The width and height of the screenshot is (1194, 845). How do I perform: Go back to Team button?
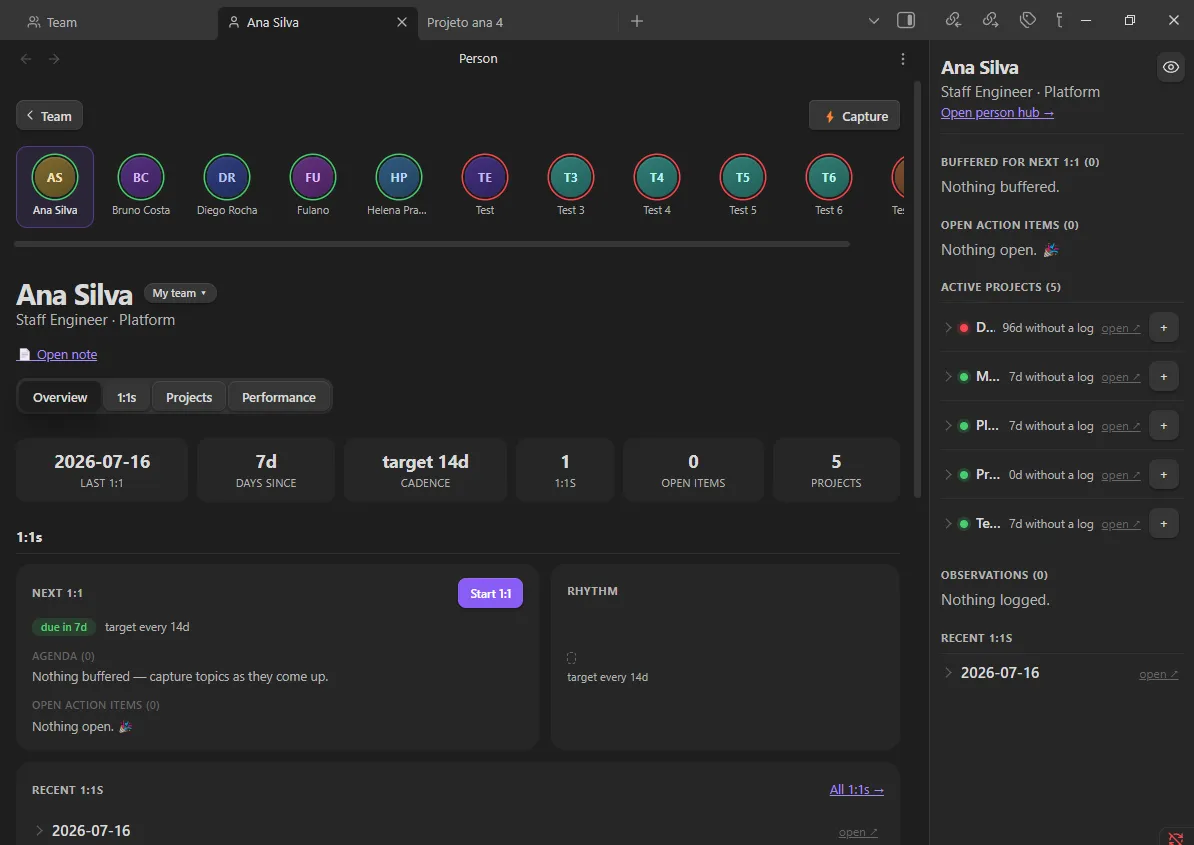[x=49, y=116]
